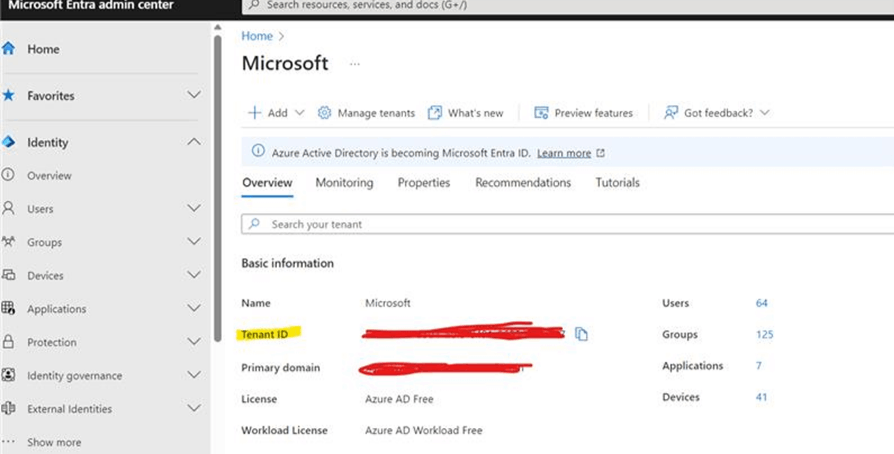The image size is (894, 454).
Task: Click Preview features button
Action: [583, 113]
